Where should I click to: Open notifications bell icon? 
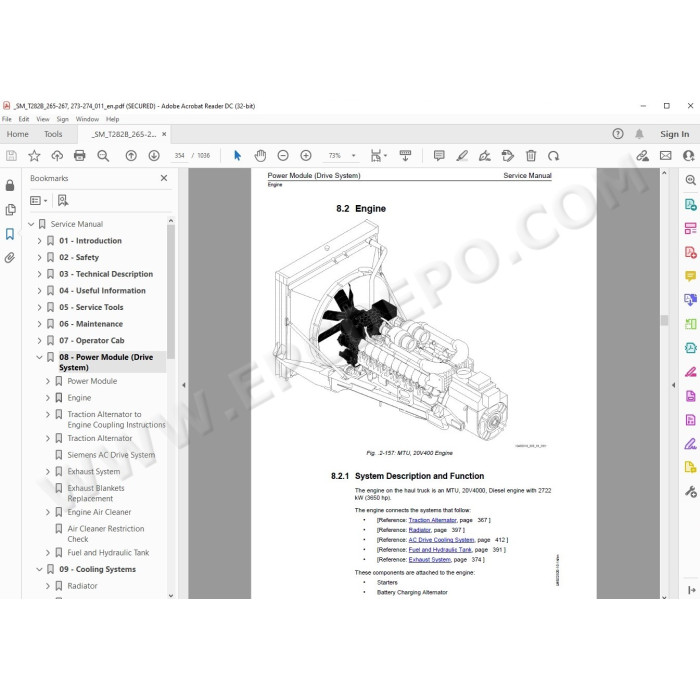639,134
